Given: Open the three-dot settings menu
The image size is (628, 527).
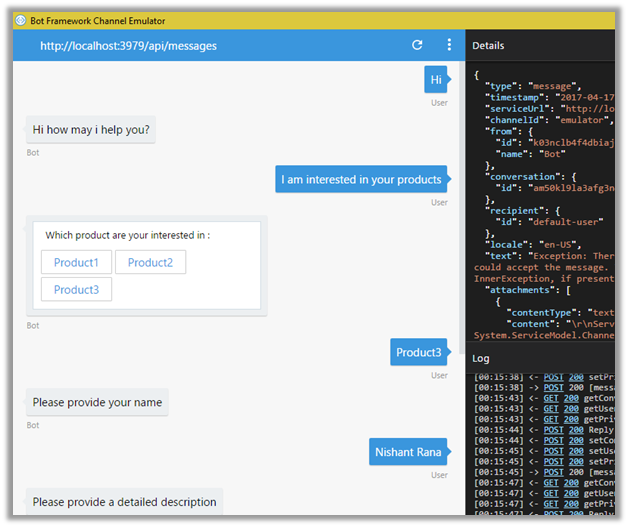Looking at the screenshot, I should [449, 46].
